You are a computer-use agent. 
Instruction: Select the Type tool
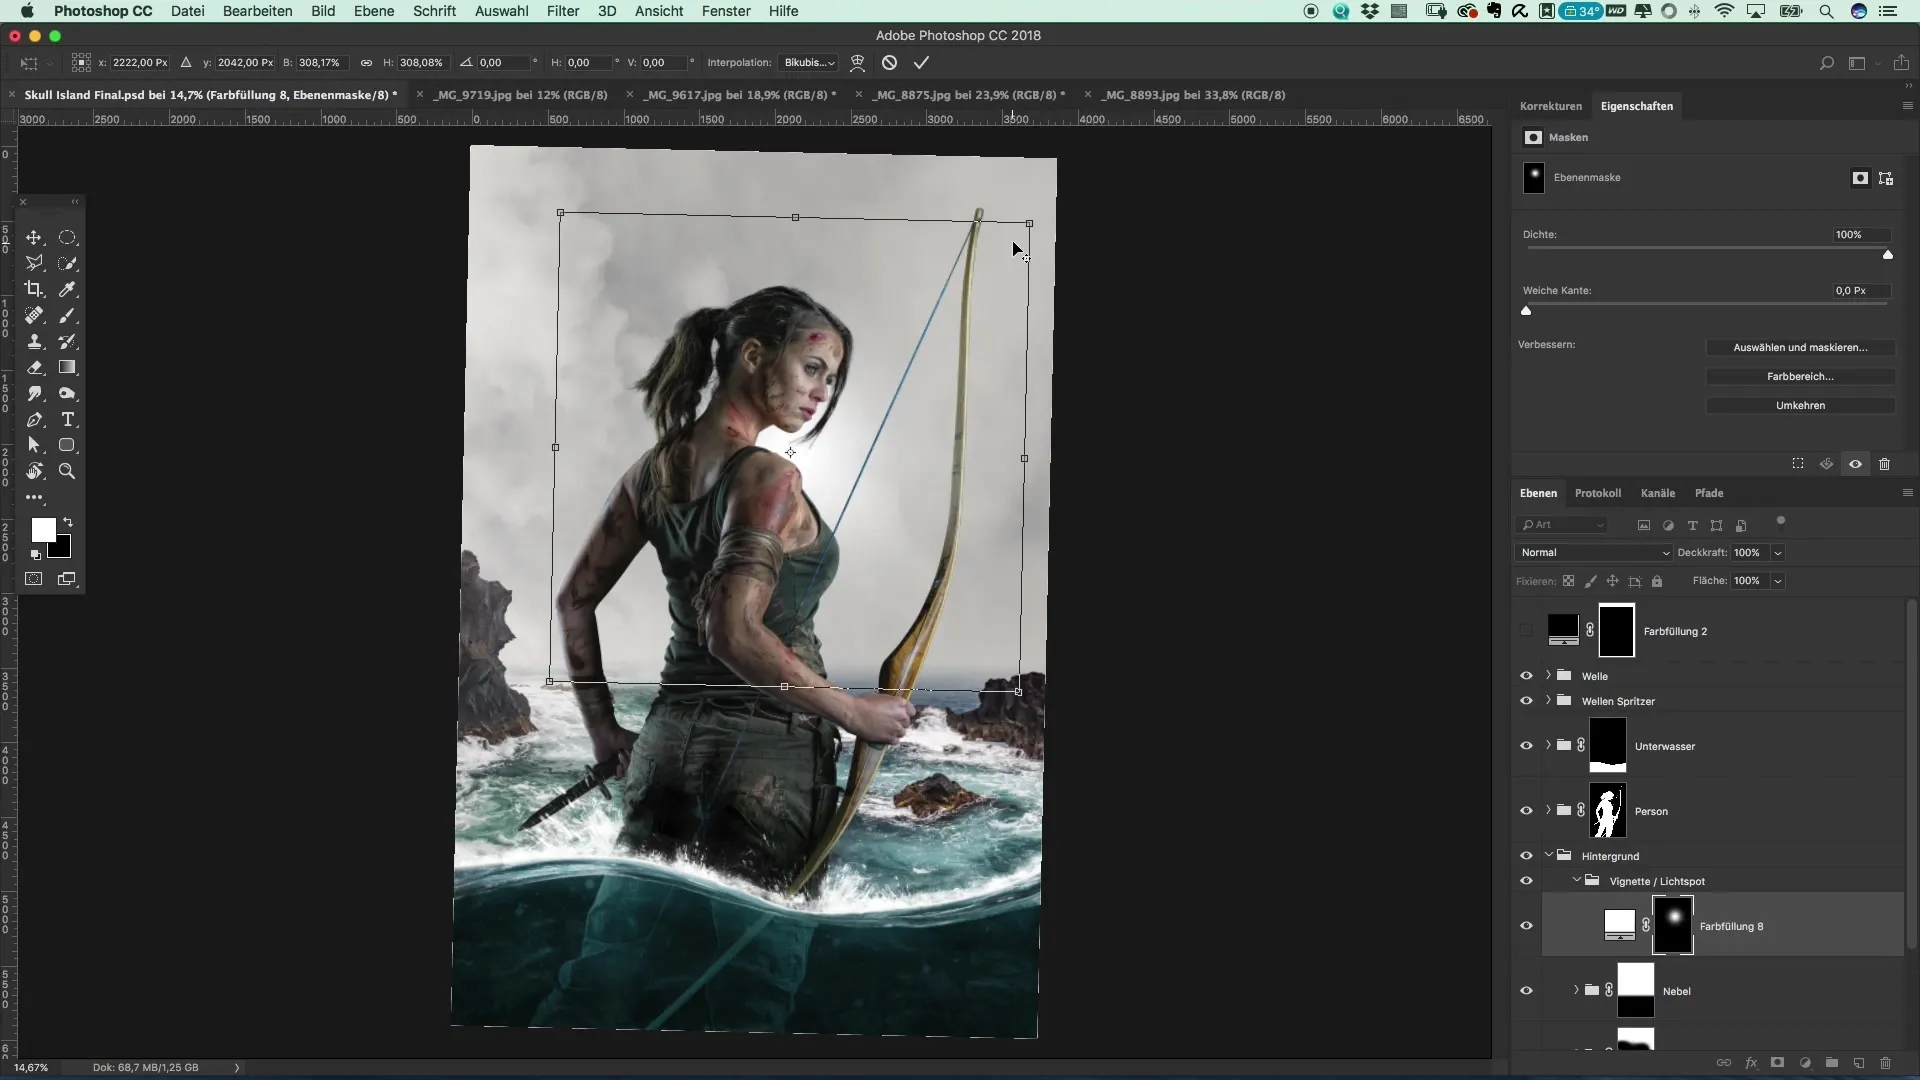coord(67,419)
